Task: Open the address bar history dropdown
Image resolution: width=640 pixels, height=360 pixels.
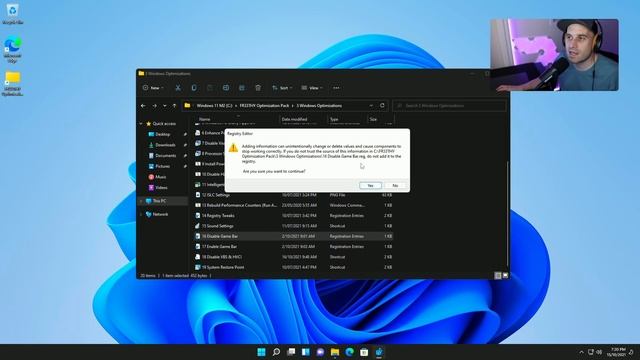Action: click(x=371, y=106)
